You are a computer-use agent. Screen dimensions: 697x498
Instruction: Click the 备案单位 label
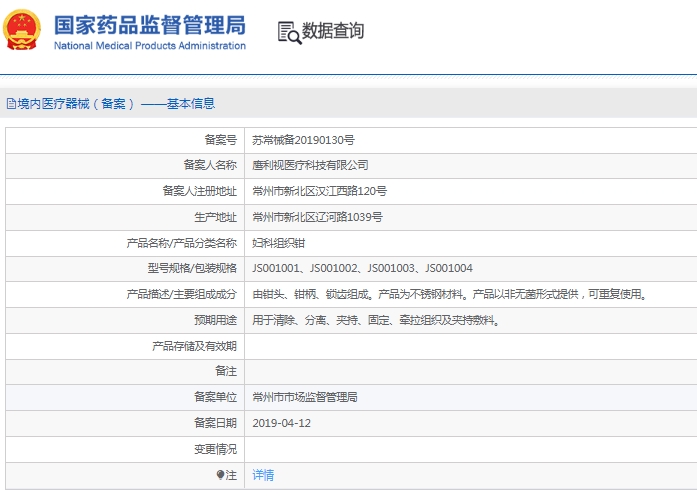216,397
